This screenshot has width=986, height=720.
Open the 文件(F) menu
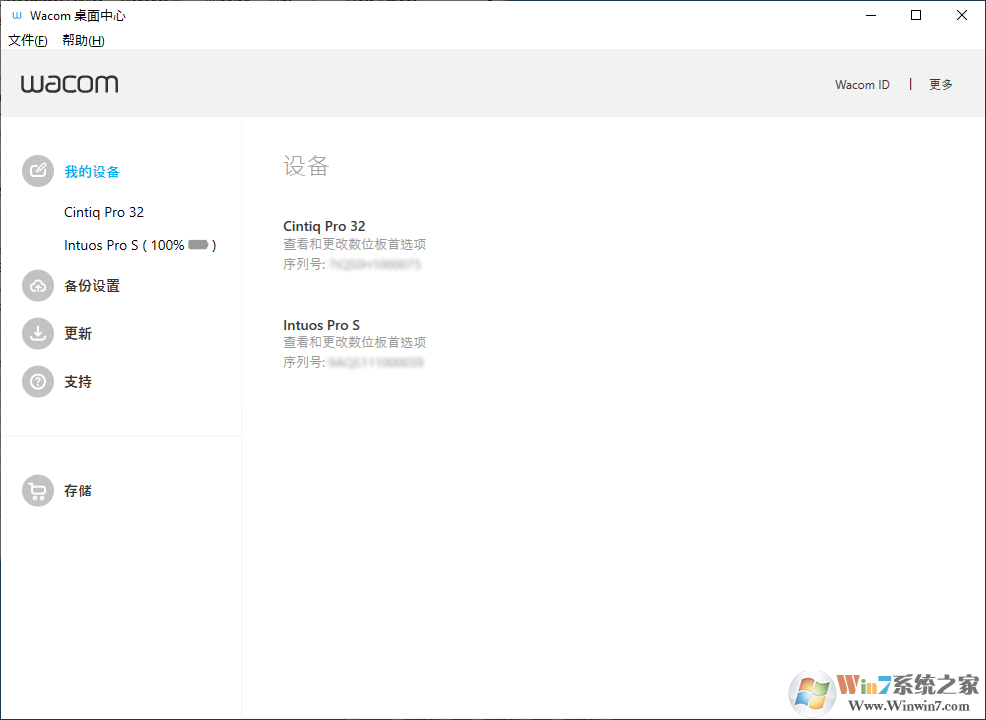(x=28, y=40)
